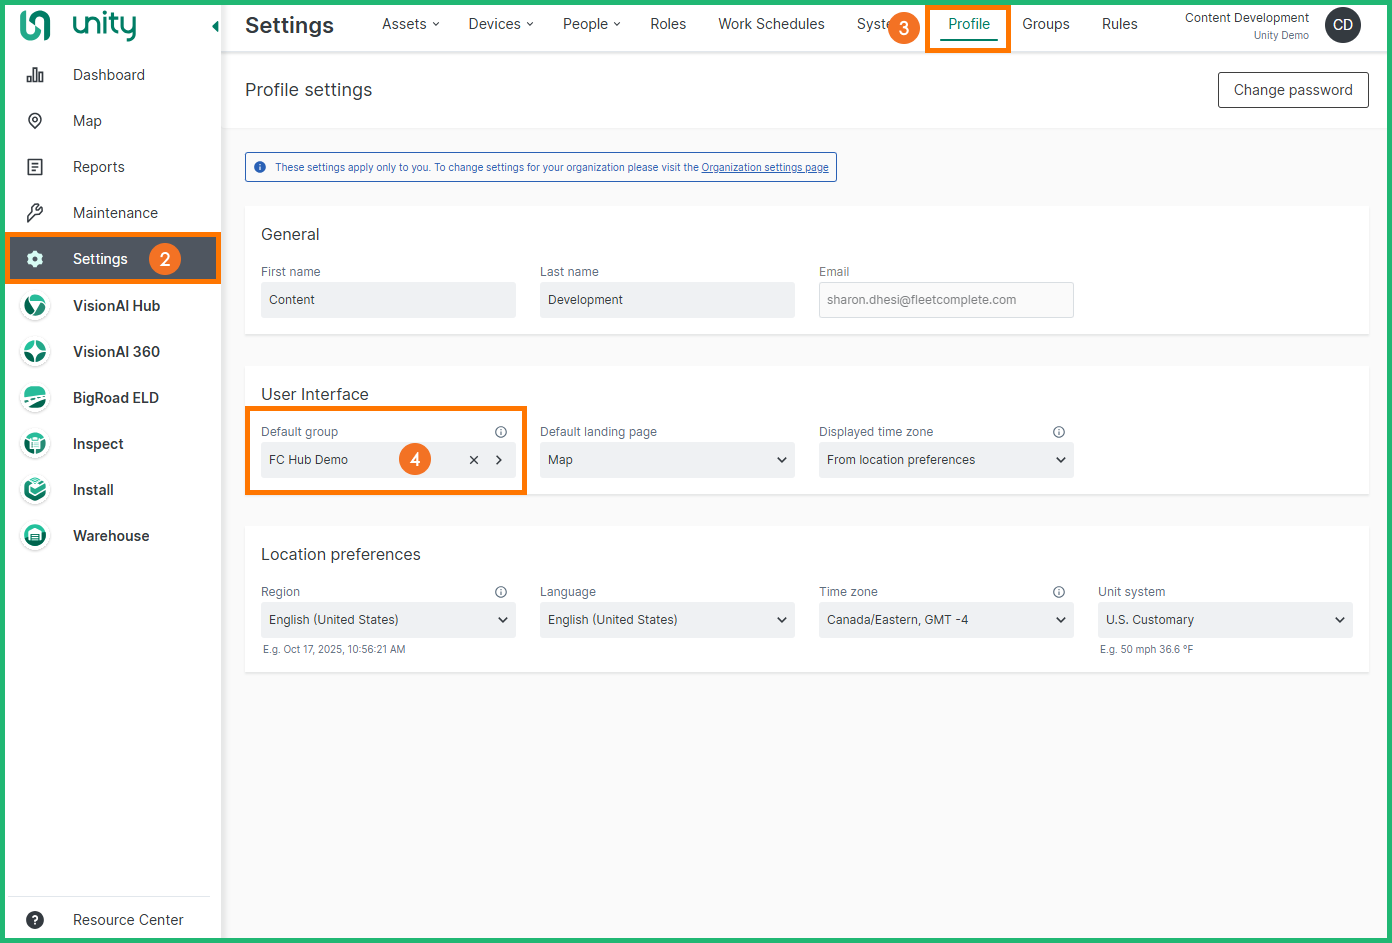Expand the Assets menu
The width and height of the screenshot is (1392, 943).
(x=410, y=24)
